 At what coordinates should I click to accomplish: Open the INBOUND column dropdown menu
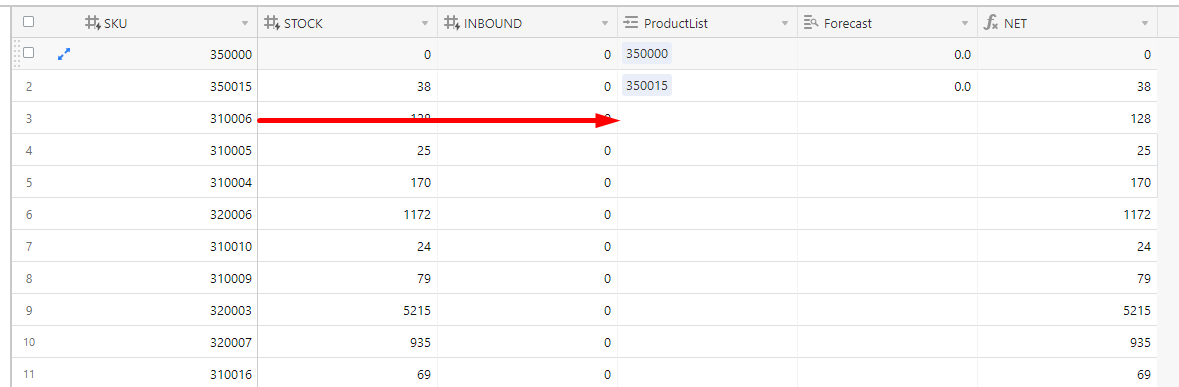point(605,24)
